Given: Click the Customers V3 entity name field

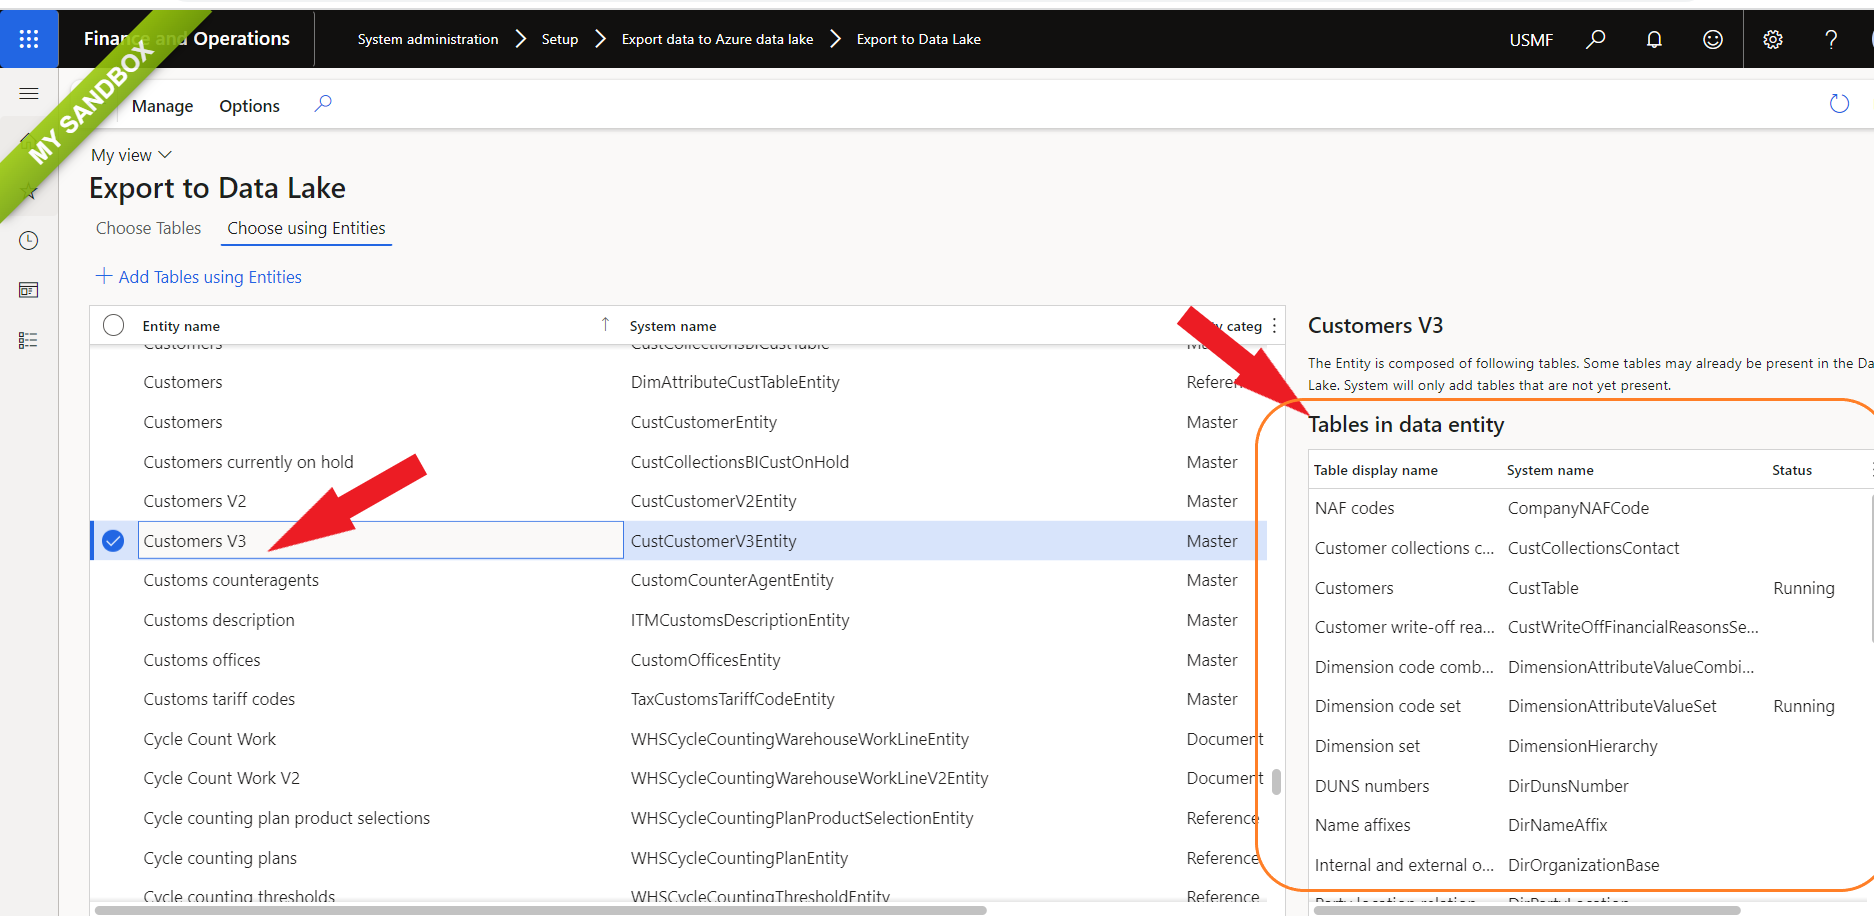Looking at the screenshot, I should pyautogui.click(x=380, y=541).
